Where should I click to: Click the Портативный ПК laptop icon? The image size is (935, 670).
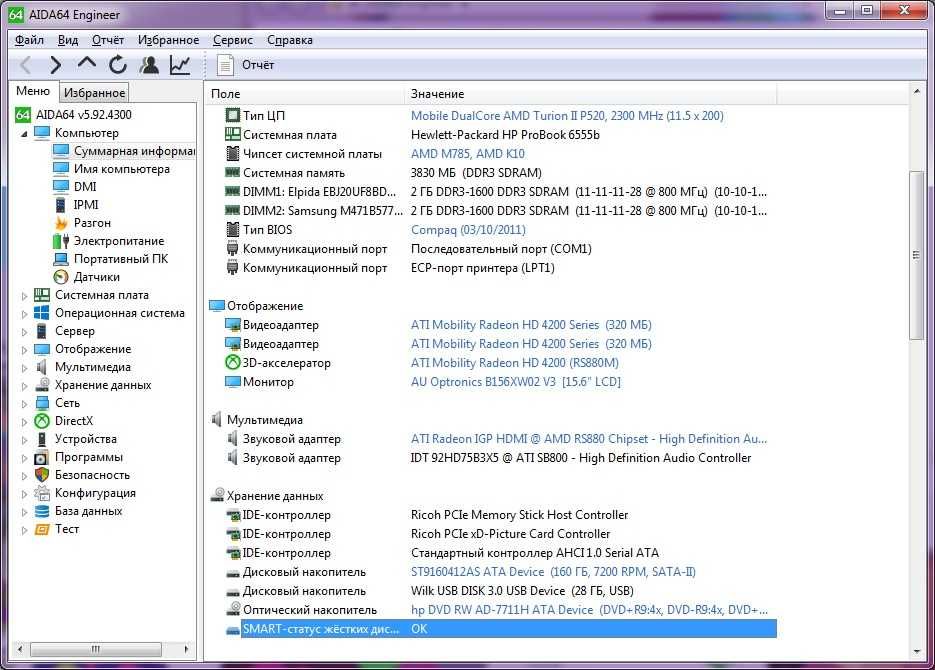pos(61,259)
